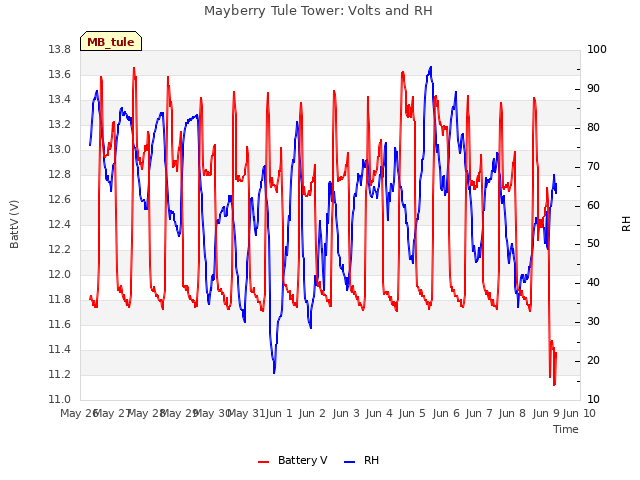Click the 11.6 voltage tick label
Screen dimensions: 640x480
click(60, 324)
